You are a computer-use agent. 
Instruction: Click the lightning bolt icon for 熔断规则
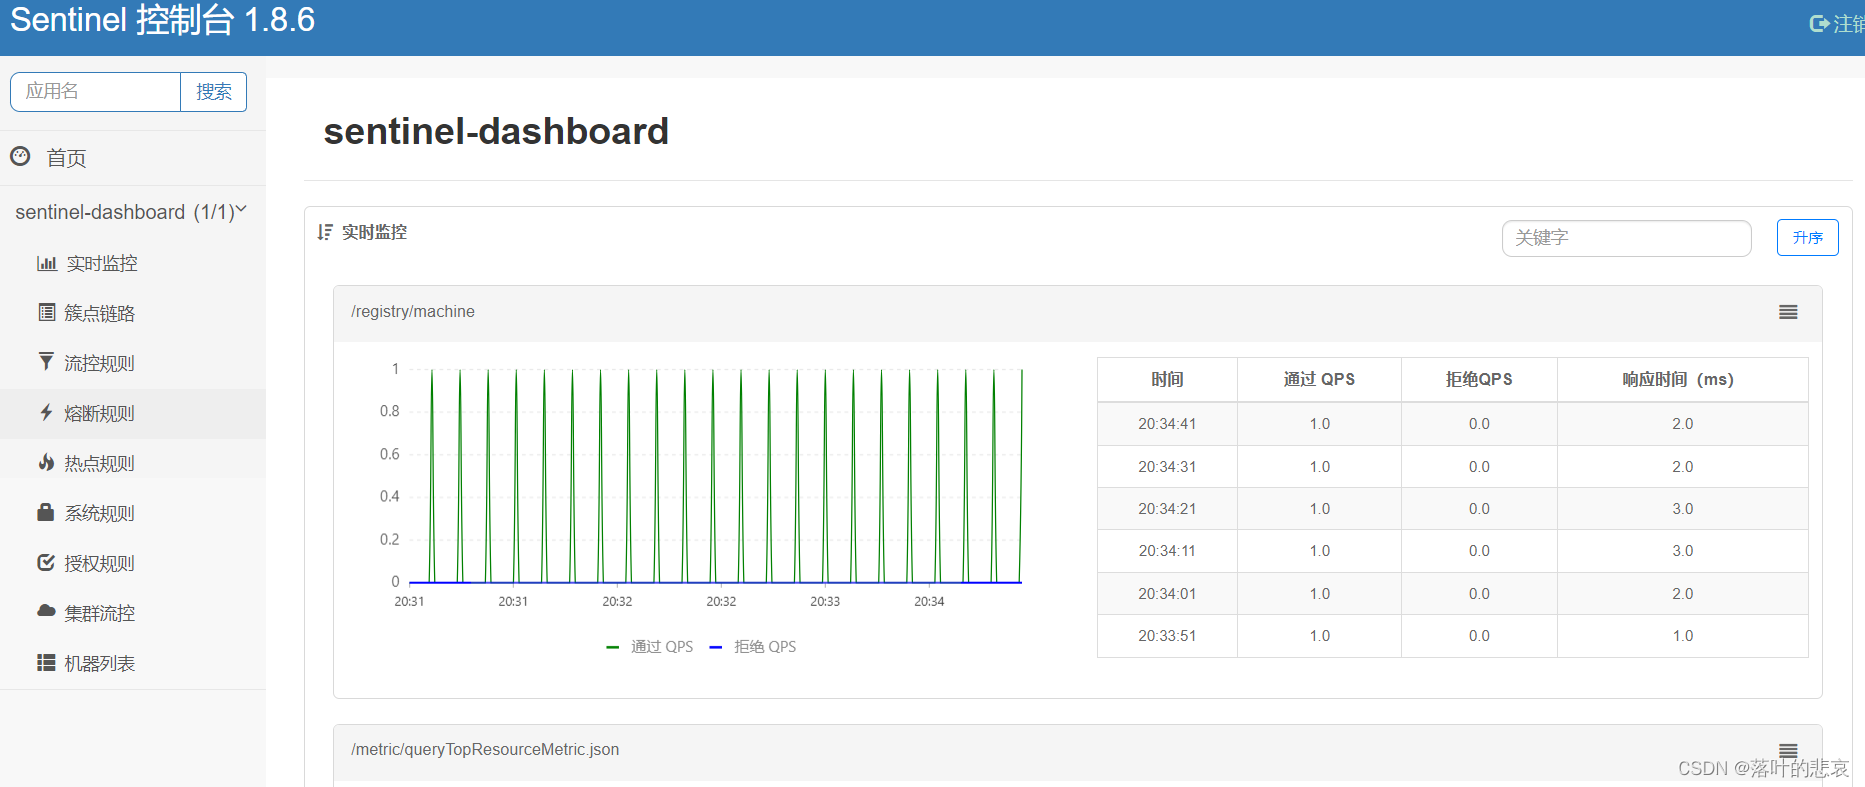tap(46, 412)
